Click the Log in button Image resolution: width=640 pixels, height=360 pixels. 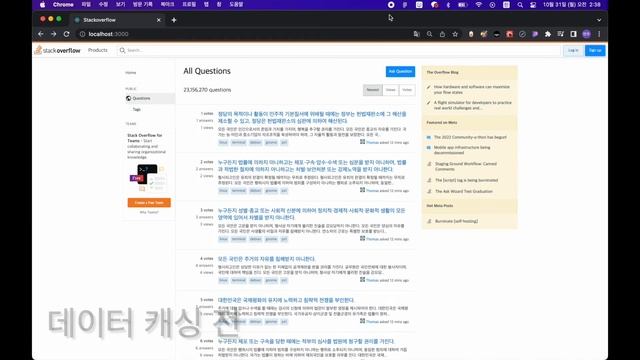[573, 50]
